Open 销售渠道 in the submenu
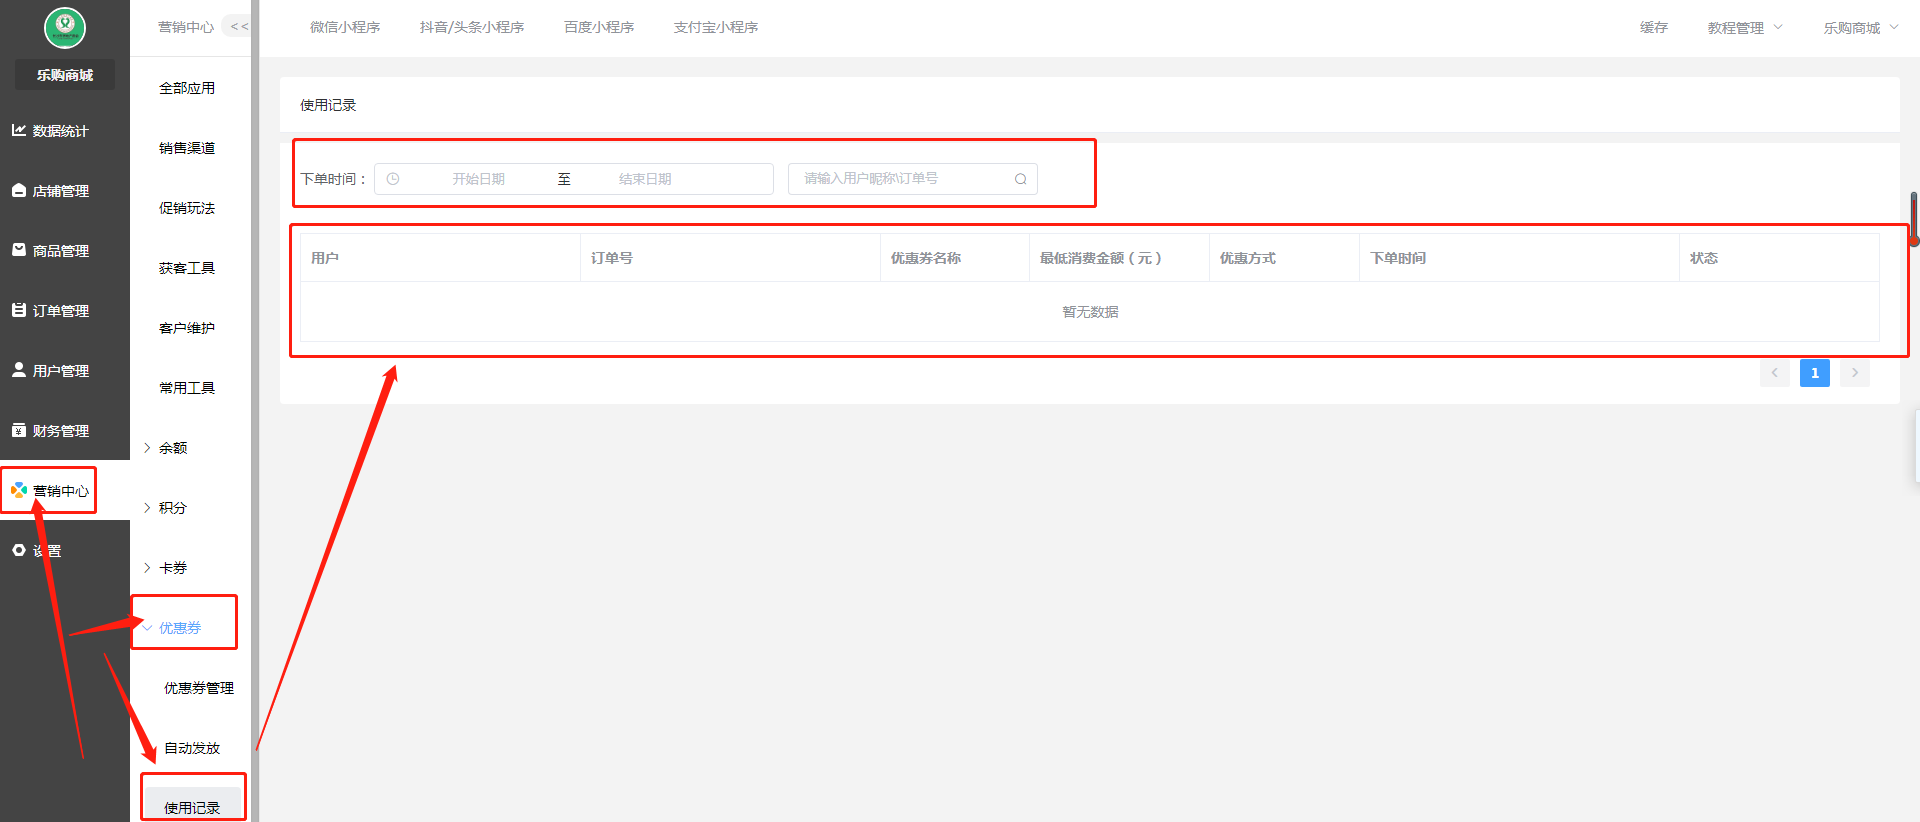Viewport: 1920px width, 822px height. pos(187,148)
